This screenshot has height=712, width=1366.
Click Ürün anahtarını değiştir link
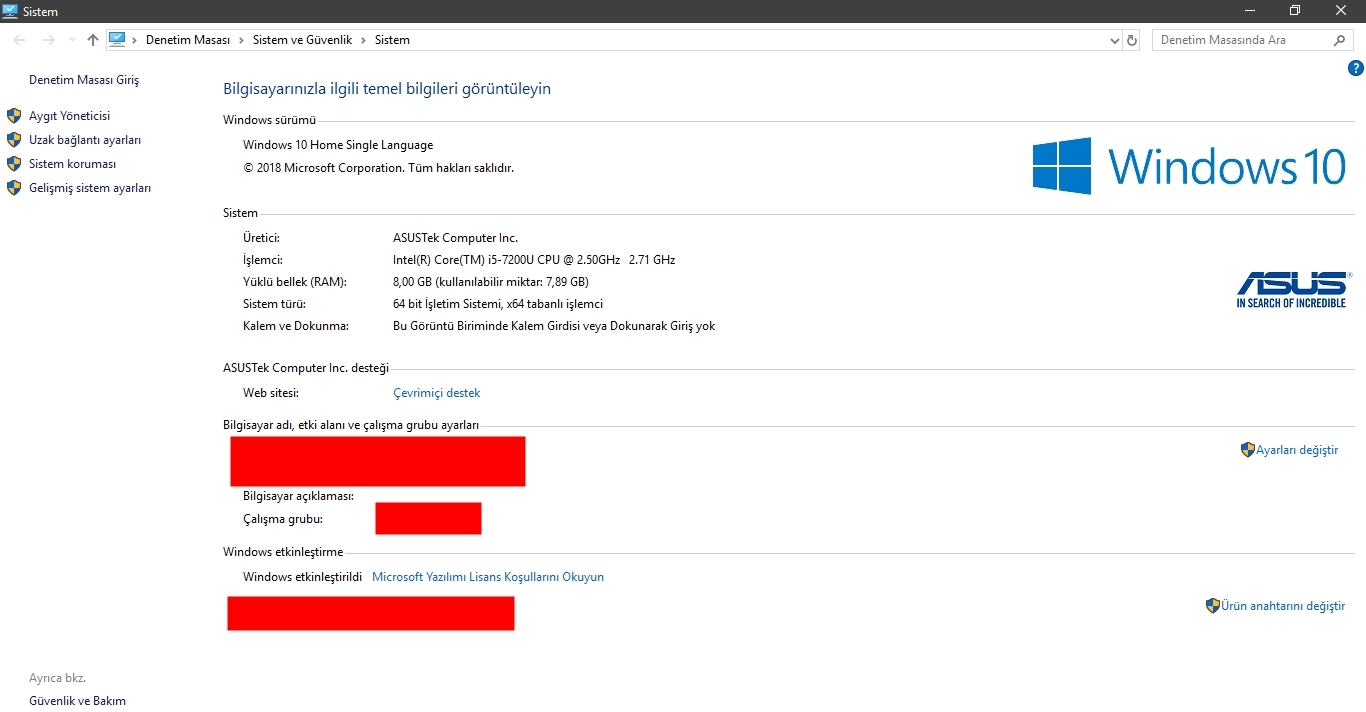tap(1283, 606)
